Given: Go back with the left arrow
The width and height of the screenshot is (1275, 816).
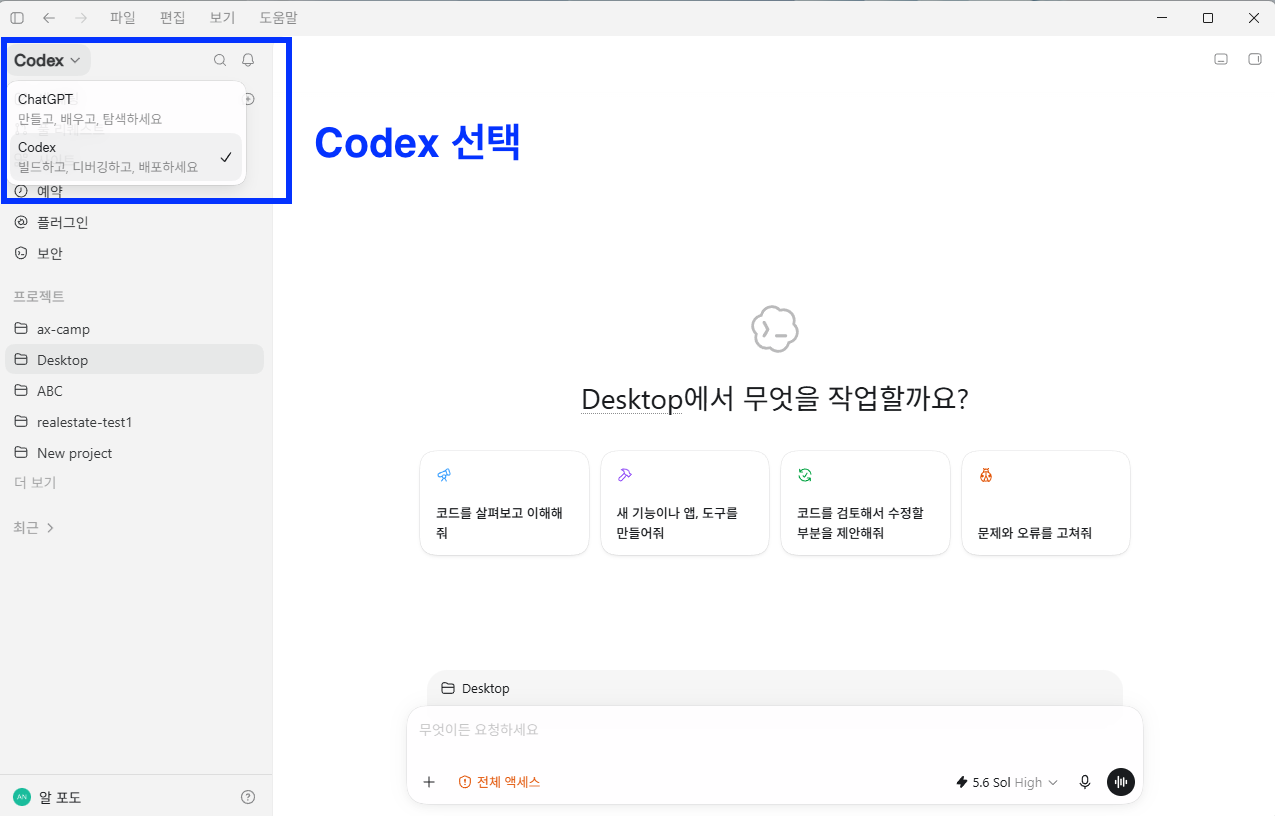Looking at the screenshot, I should 49,18.
